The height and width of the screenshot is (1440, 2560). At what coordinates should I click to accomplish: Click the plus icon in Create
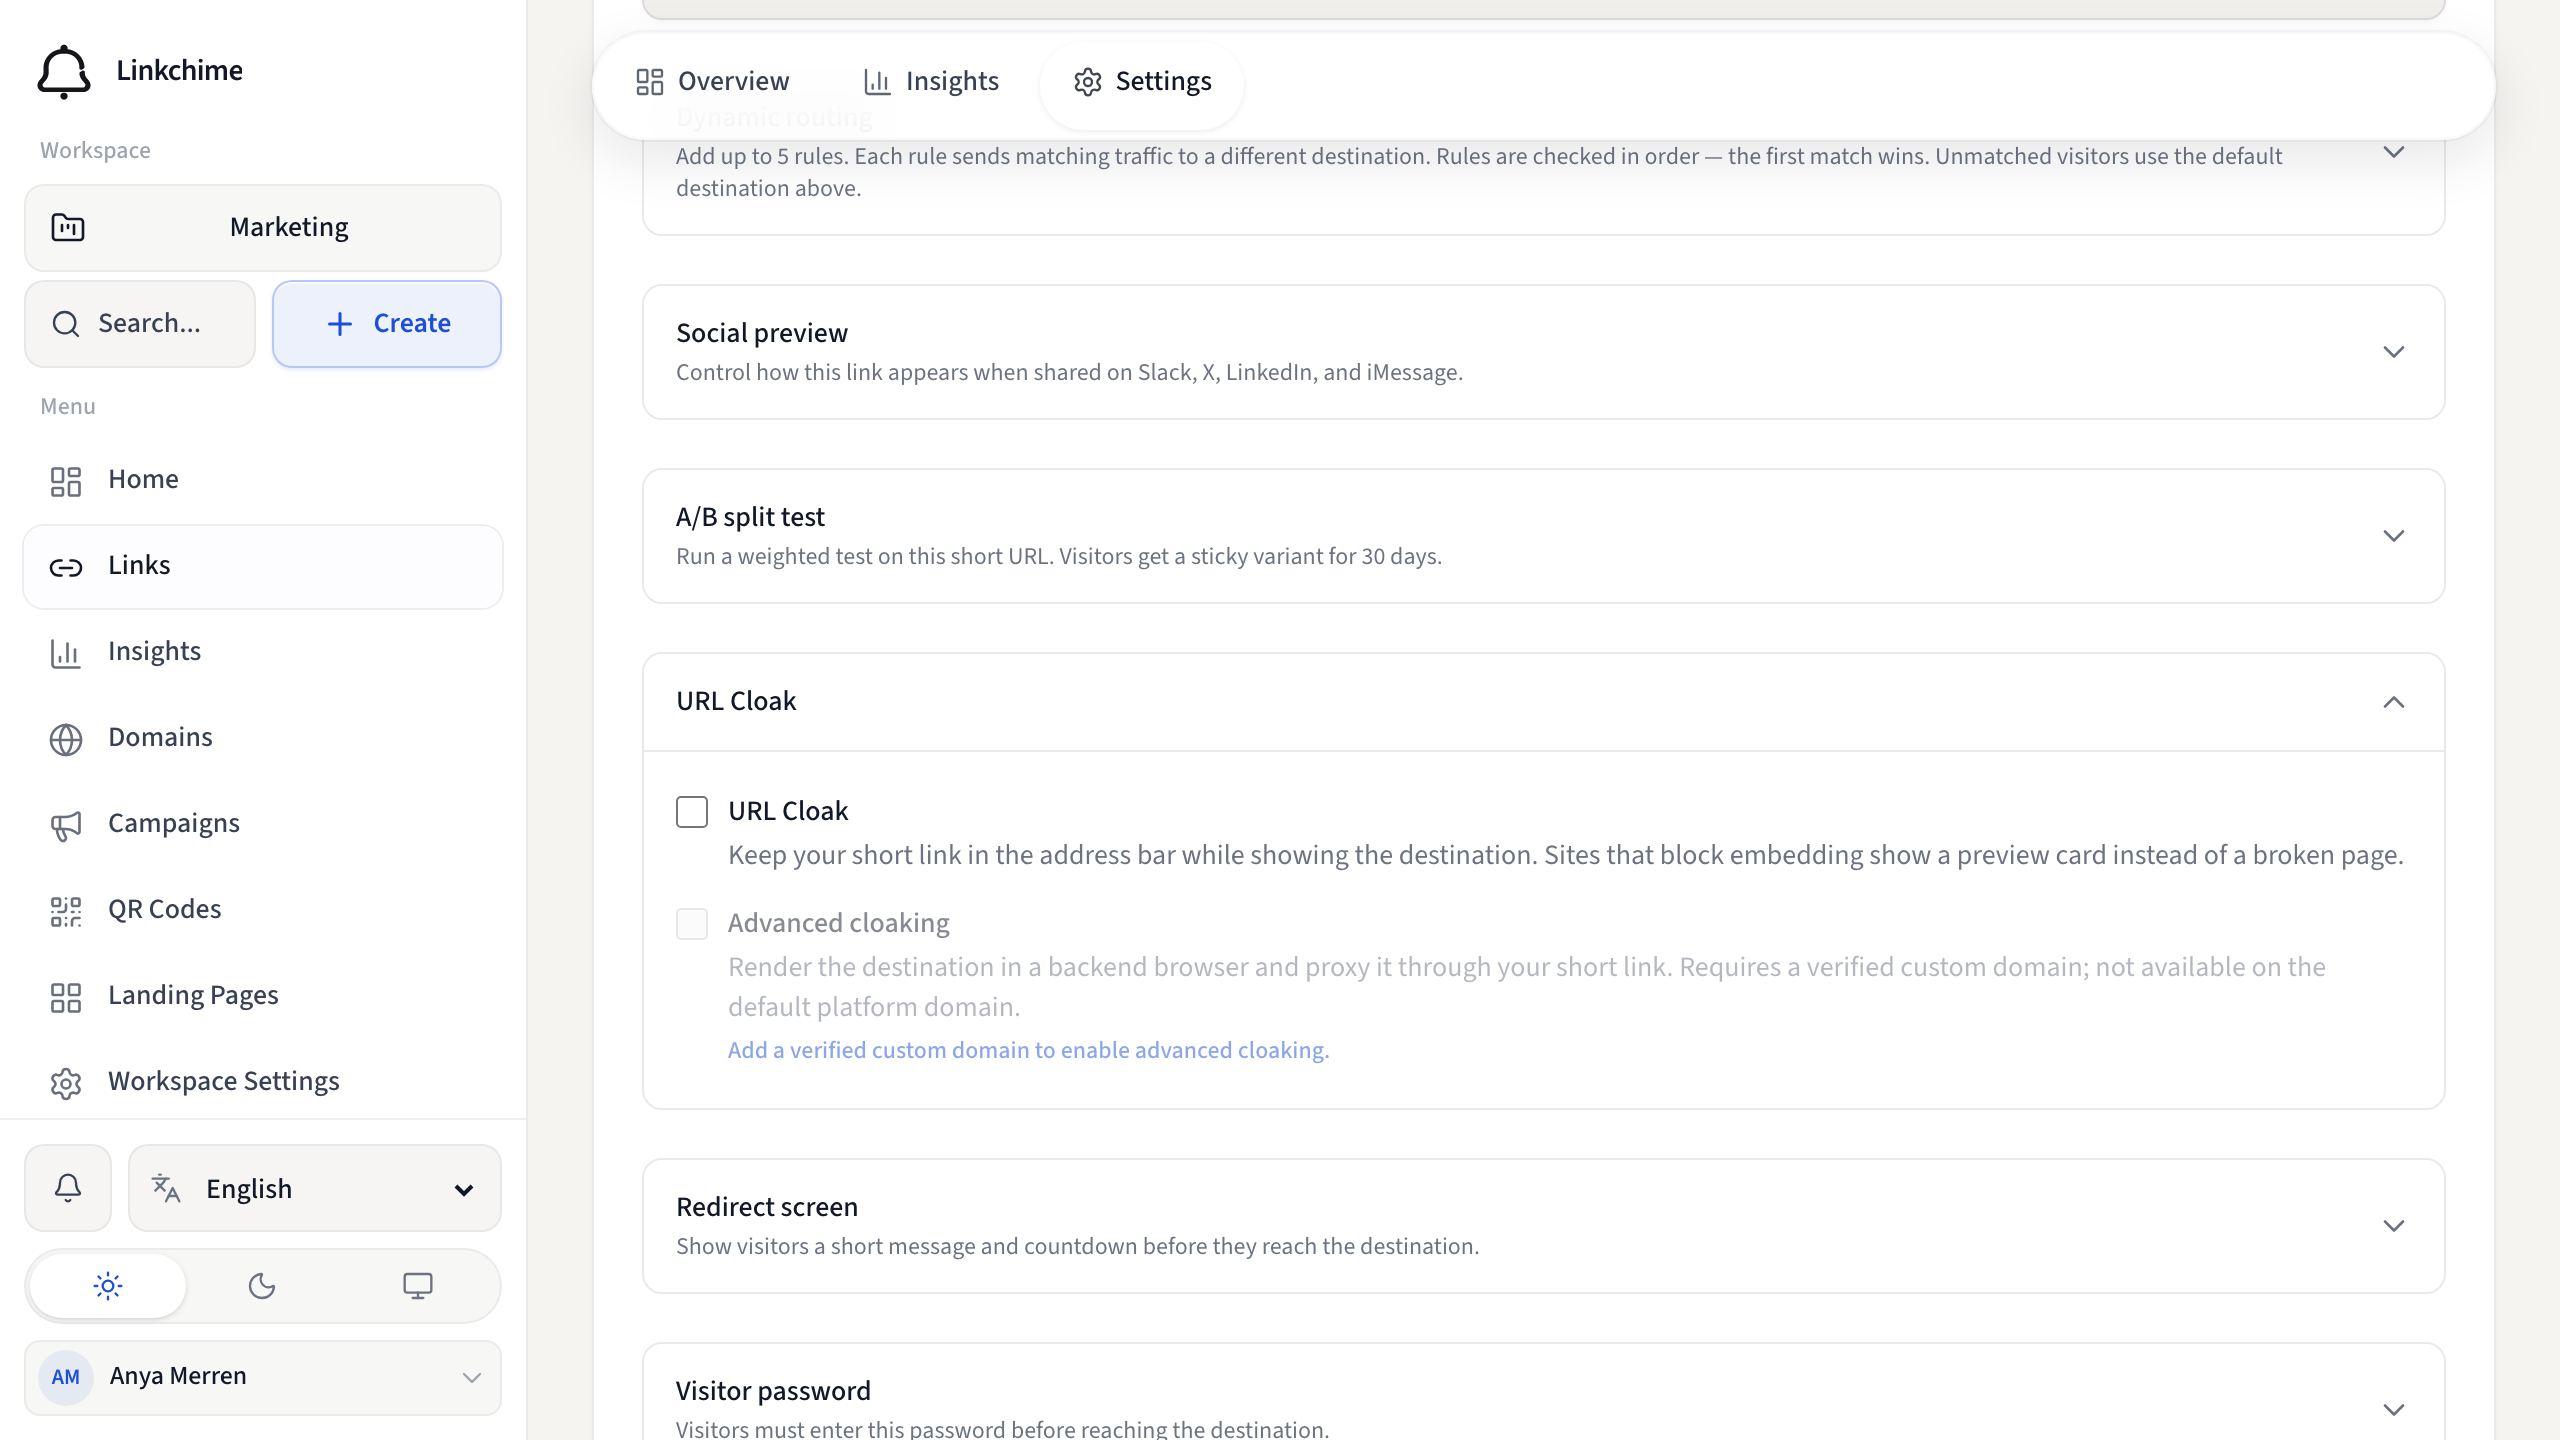(x=340, y=324)
